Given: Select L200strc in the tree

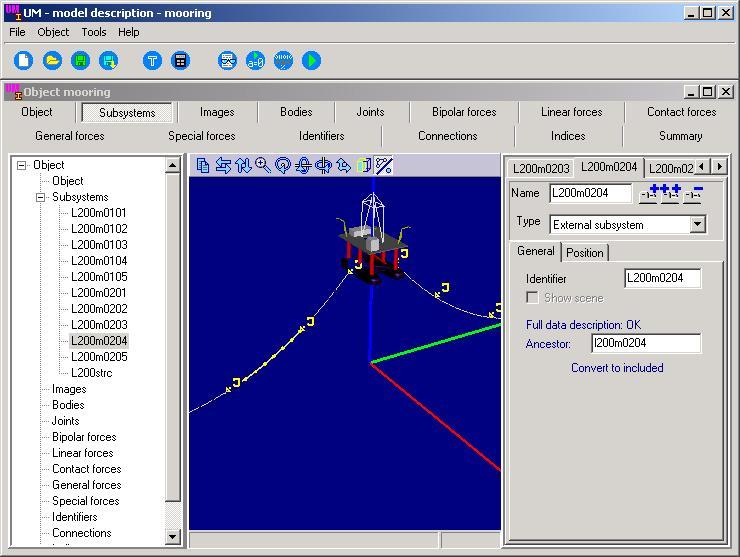Looking at the screenshot, I should [x=92, y=373].
